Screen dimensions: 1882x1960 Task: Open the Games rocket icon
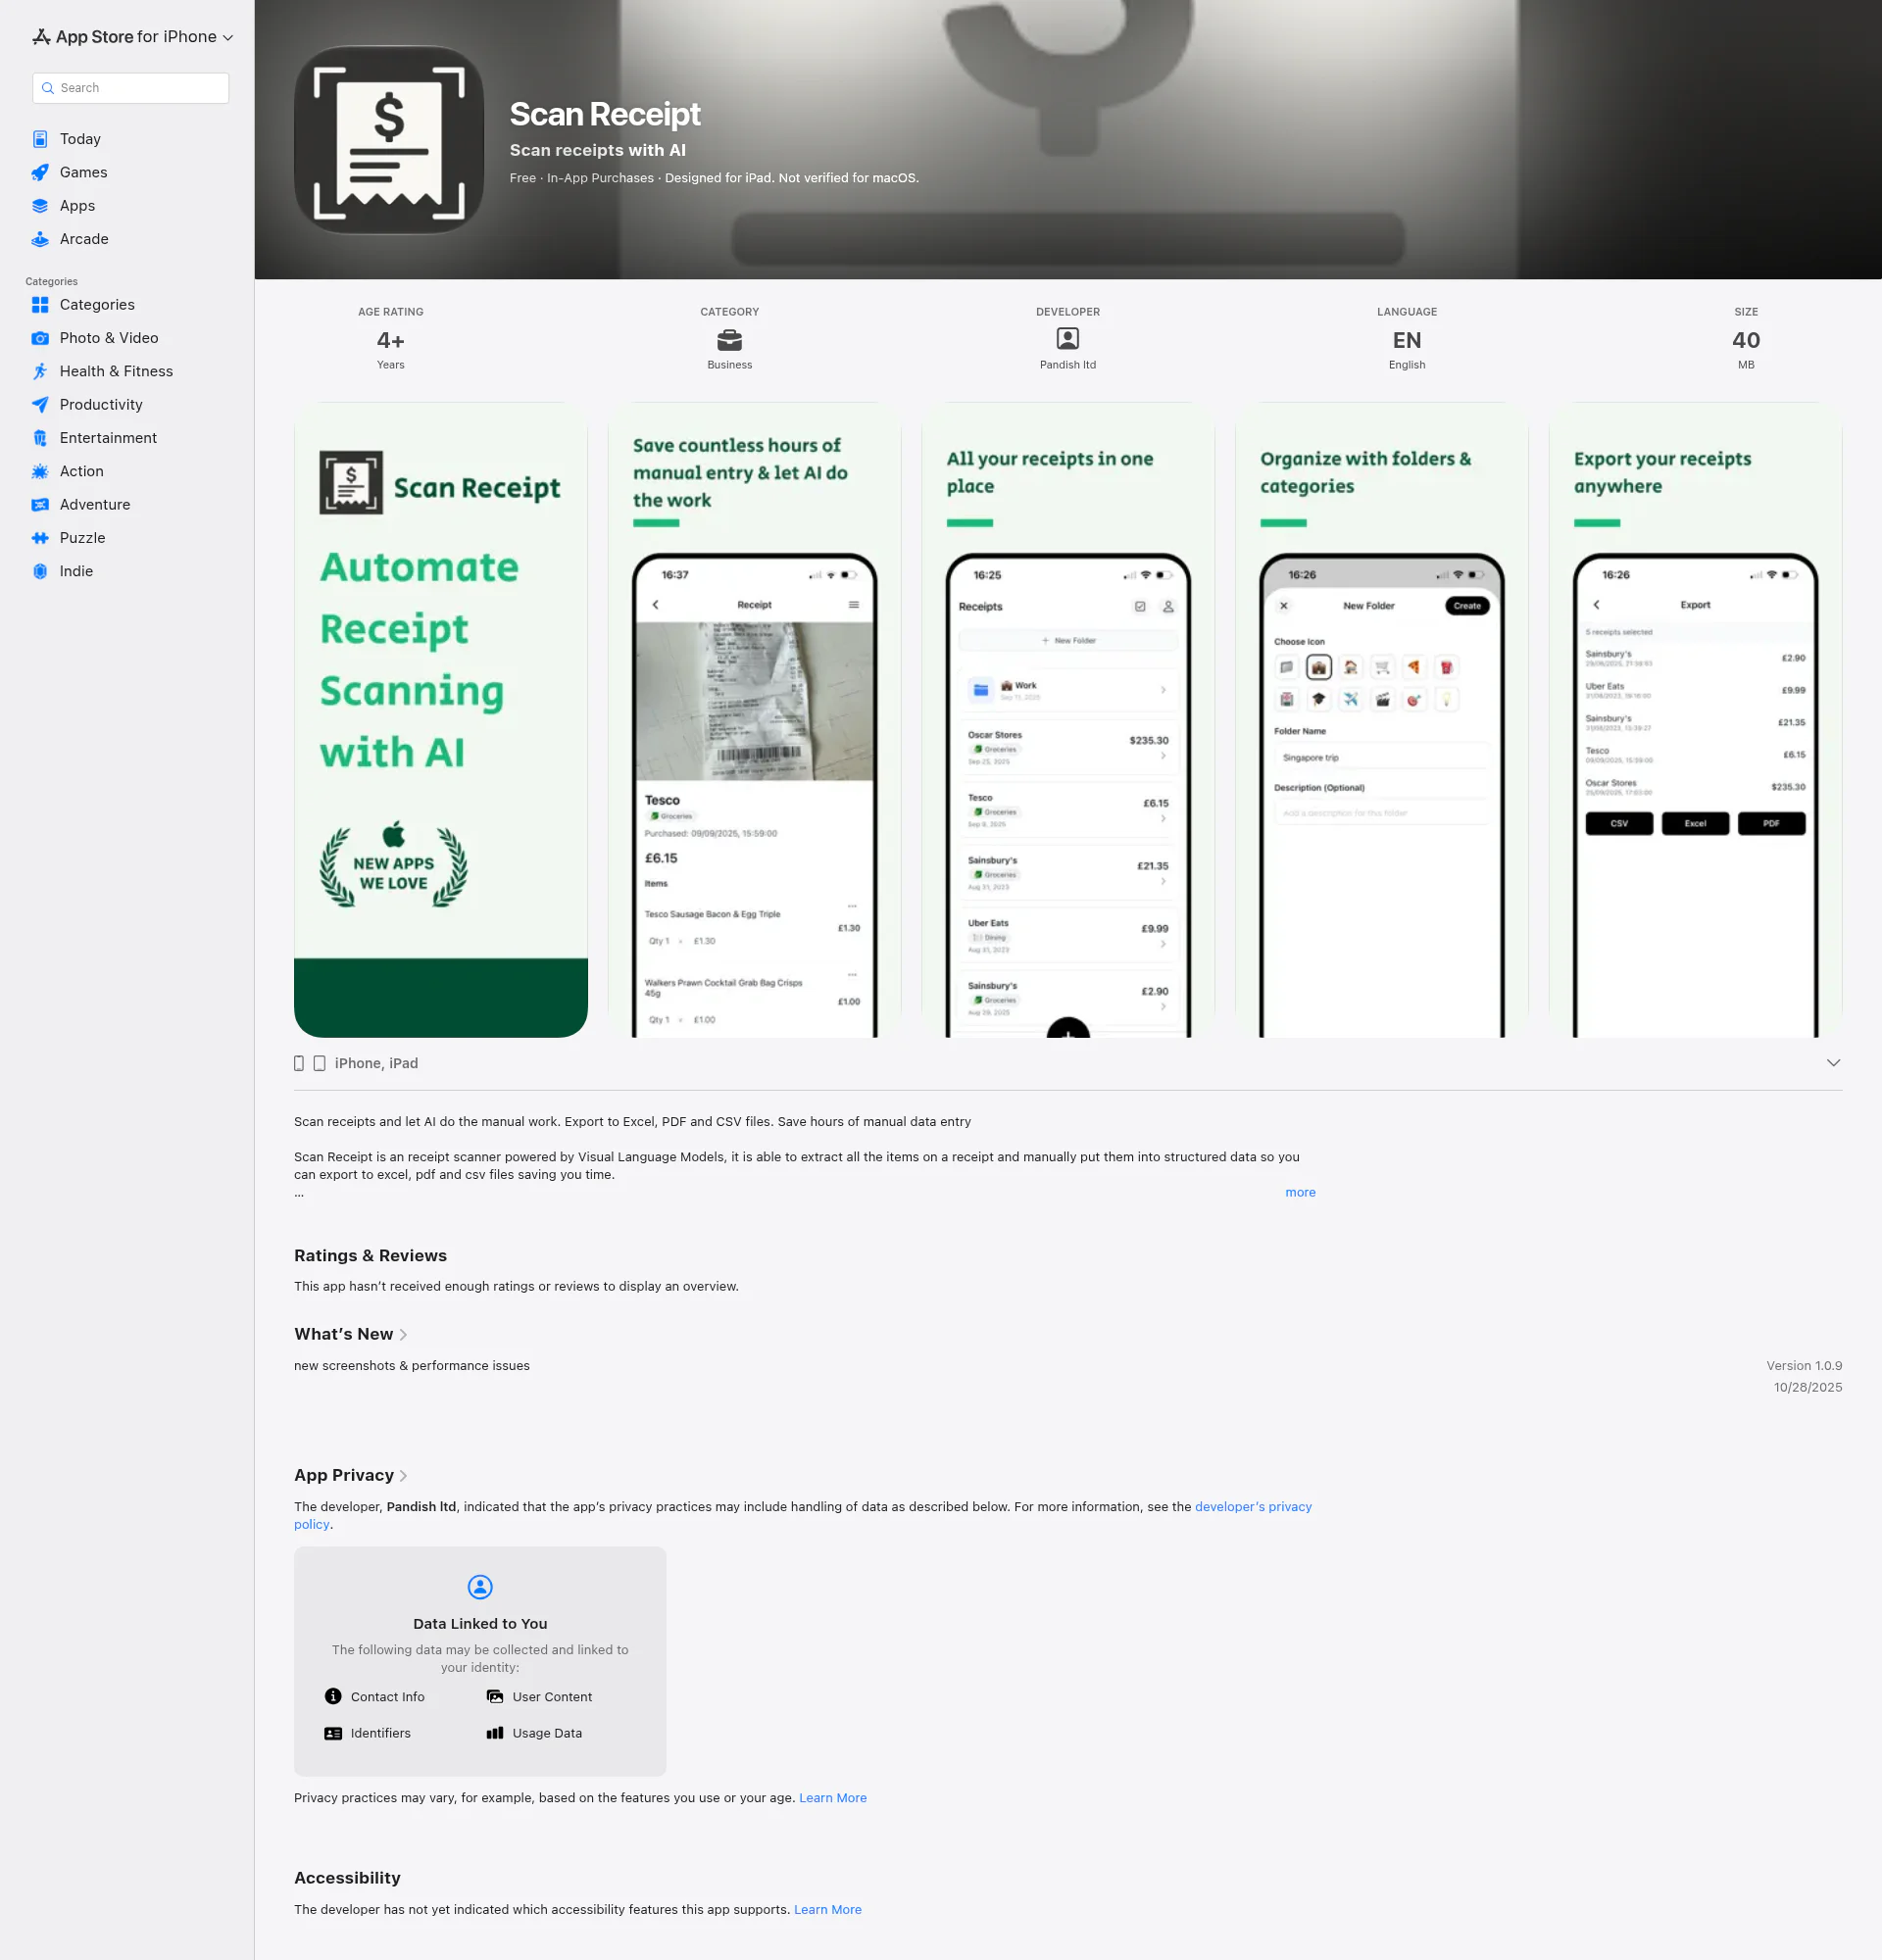(x=40, y=172)
